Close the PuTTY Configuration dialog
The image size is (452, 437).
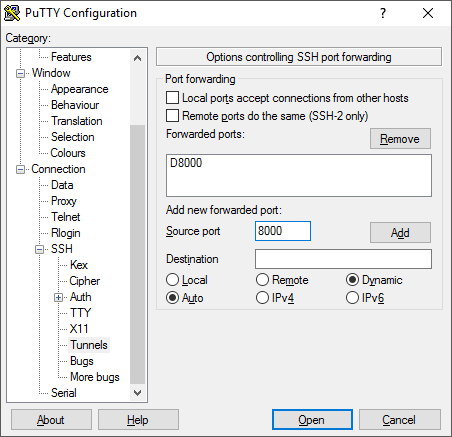click(428, 13)
